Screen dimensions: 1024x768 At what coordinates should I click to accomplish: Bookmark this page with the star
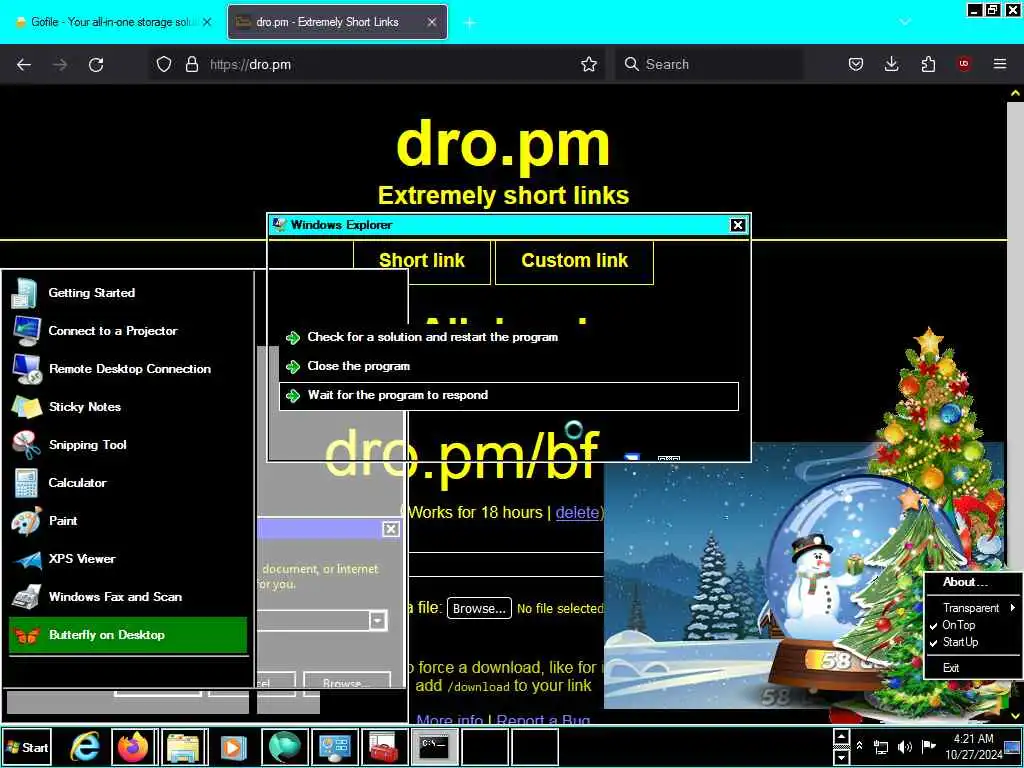[x=589, y=64]
